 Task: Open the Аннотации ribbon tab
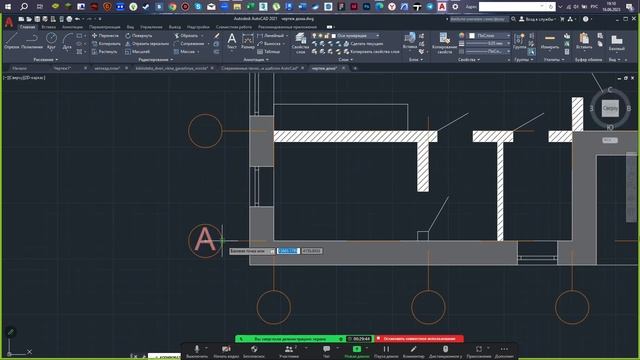(x=72, y=27)
